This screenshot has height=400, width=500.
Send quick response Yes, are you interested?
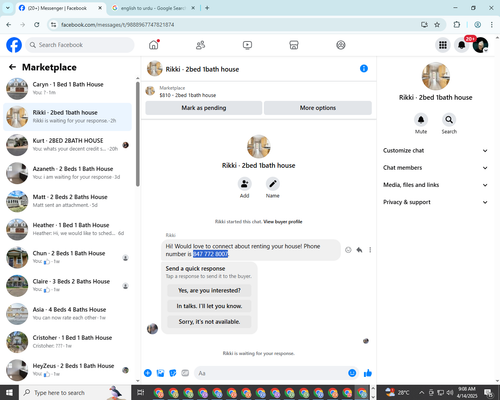point(209,290)
